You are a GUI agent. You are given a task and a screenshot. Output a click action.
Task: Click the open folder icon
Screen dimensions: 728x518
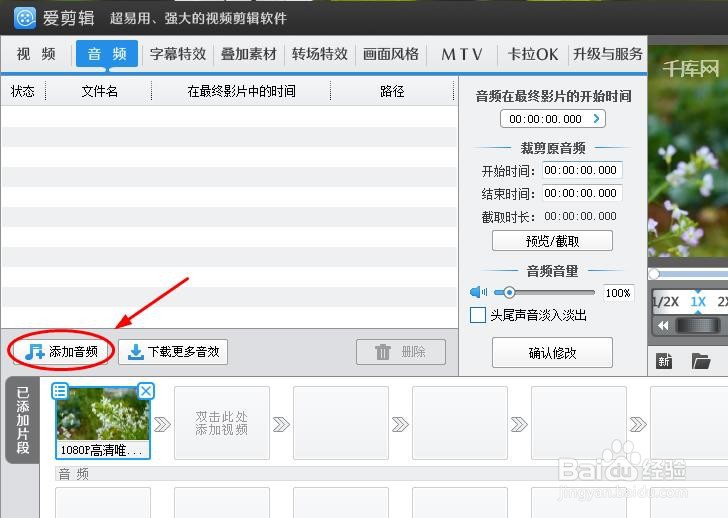(701, 361)
